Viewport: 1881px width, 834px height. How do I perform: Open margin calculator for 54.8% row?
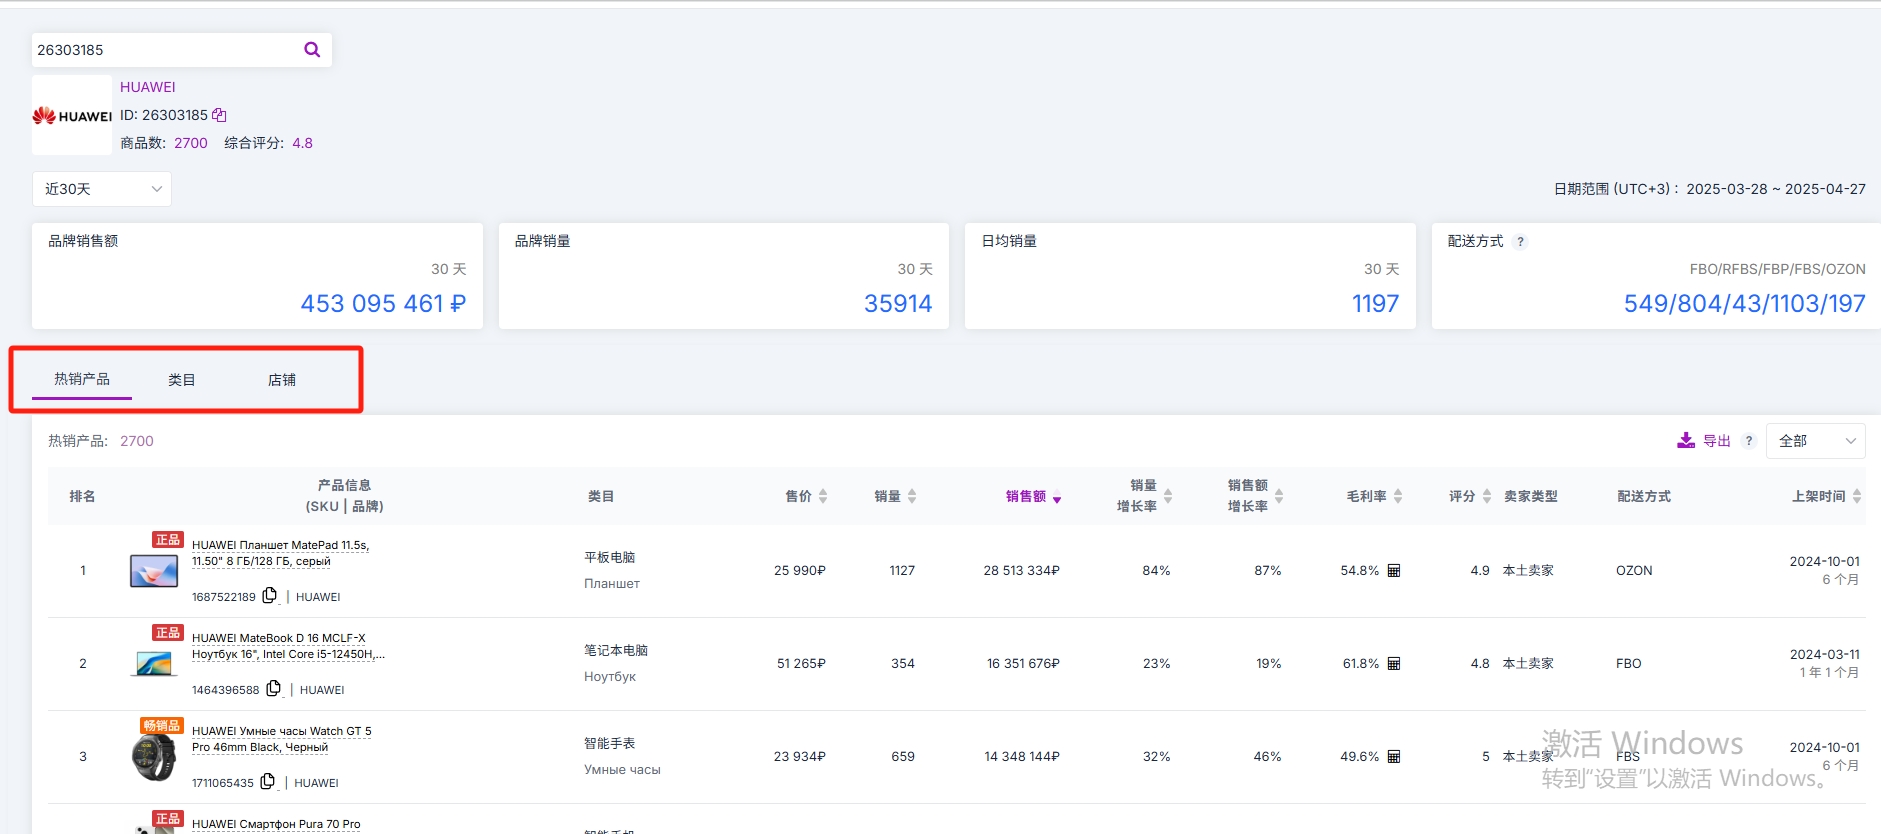[1394, 570]
